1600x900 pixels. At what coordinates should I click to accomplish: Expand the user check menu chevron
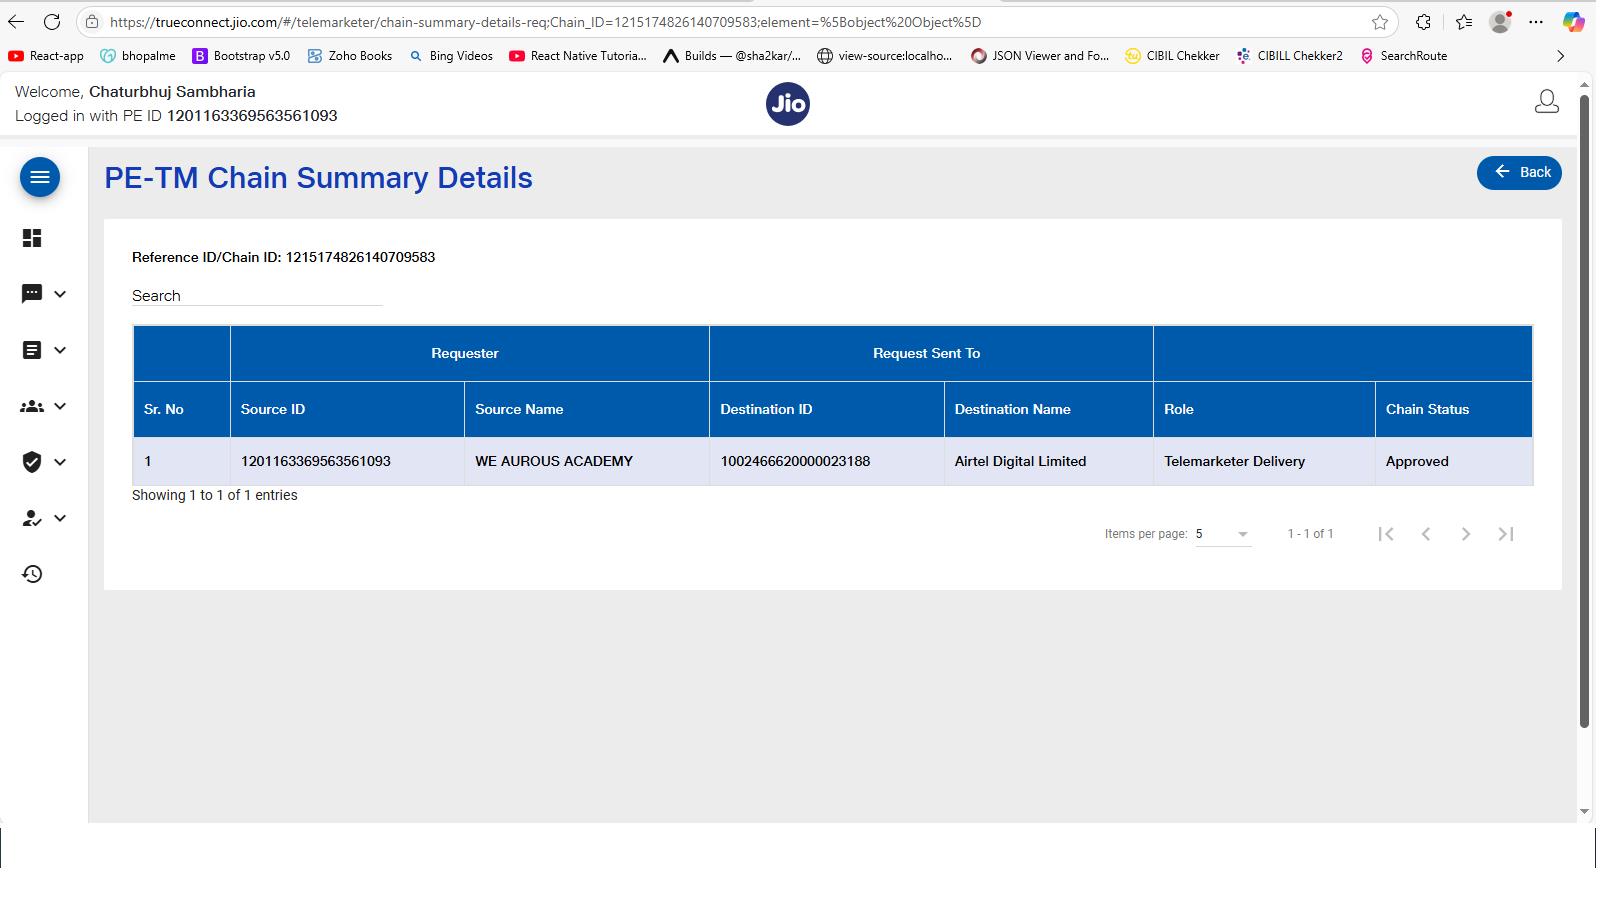point(60,518)
